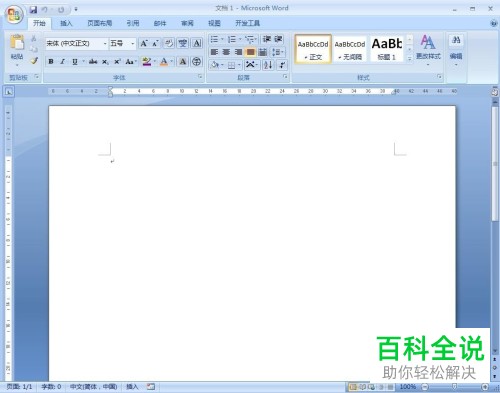Screen dimensions: 500x393
Task: Open Word help icon at ribbon right
Action: click(494, 23)
